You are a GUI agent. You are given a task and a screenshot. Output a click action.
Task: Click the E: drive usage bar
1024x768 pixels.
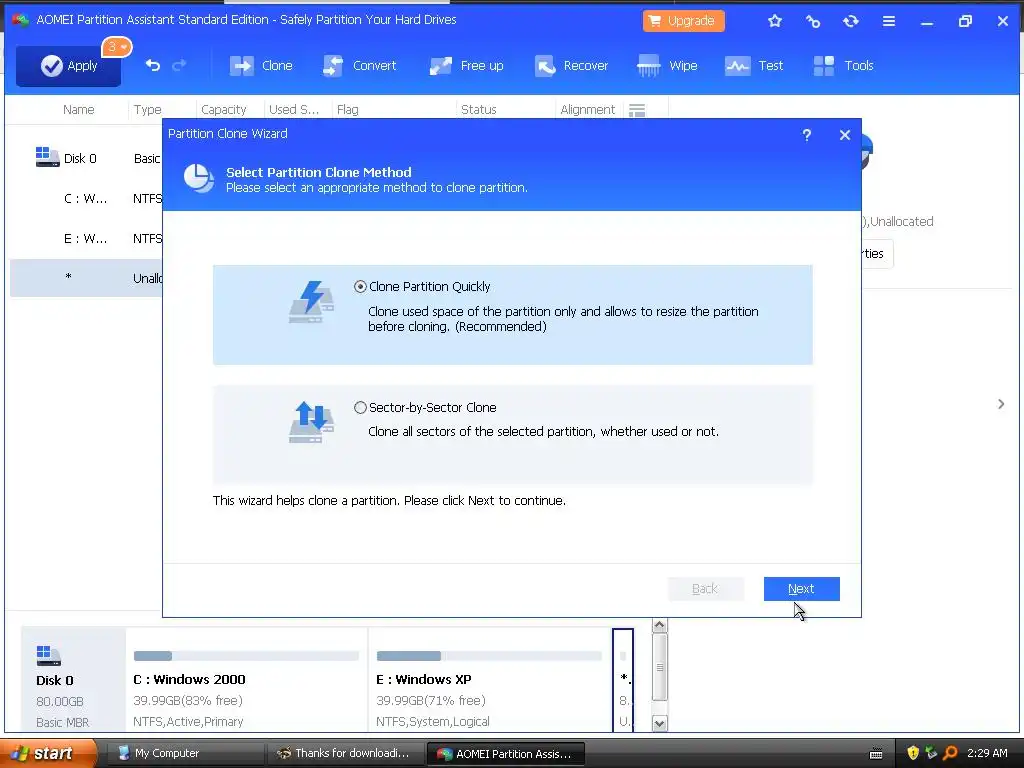[489, 656]
